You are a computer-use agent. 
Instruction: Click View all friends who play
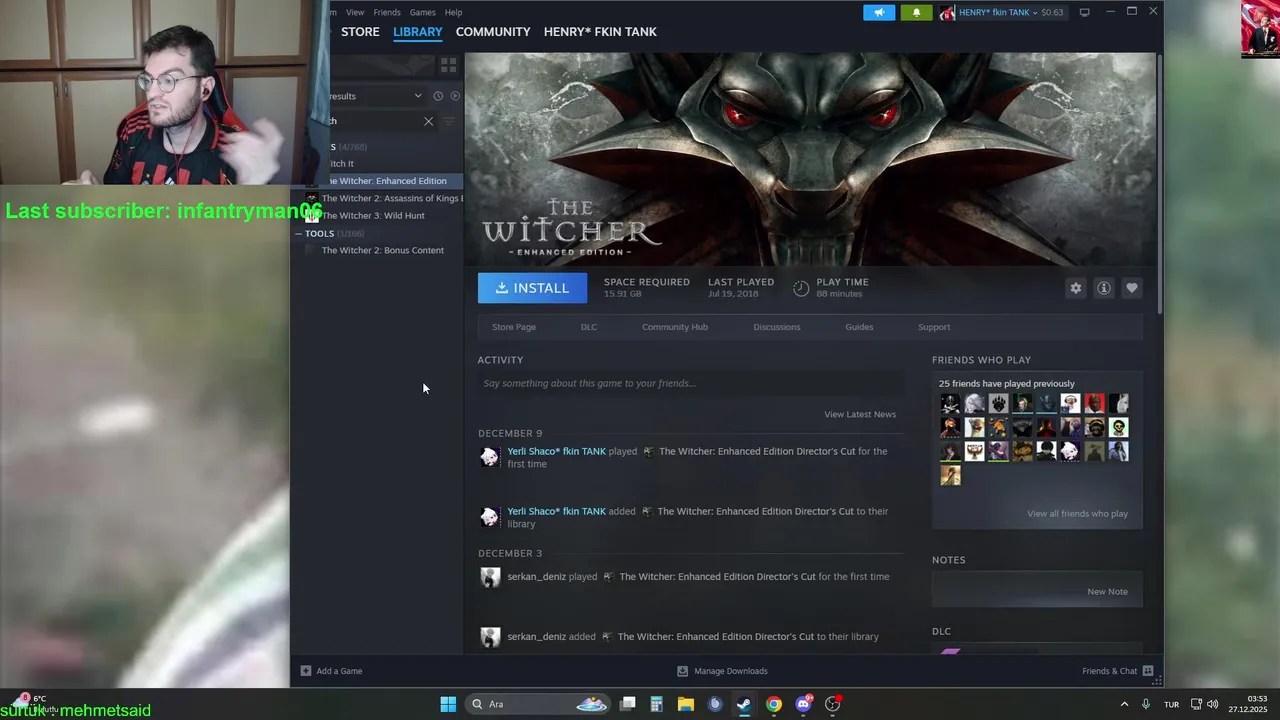(x=1077, y=514)
